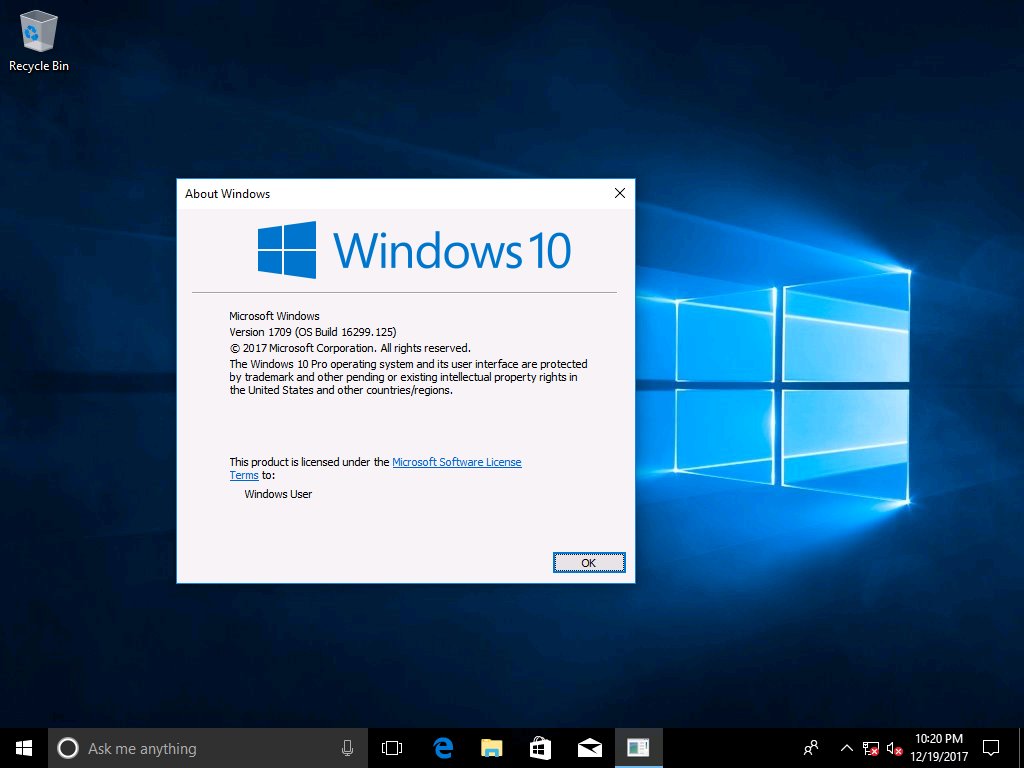Close the About Windows dialog
Viewport: 1024px width, 768px height.
coord(620,193)
